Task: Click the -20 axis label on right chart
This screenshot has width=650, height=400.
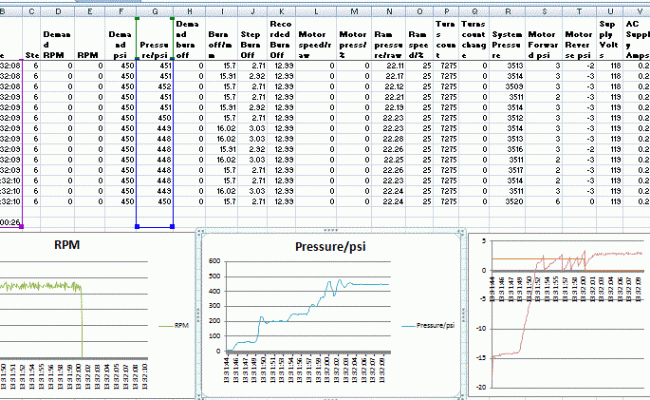Action: point(480,388)
